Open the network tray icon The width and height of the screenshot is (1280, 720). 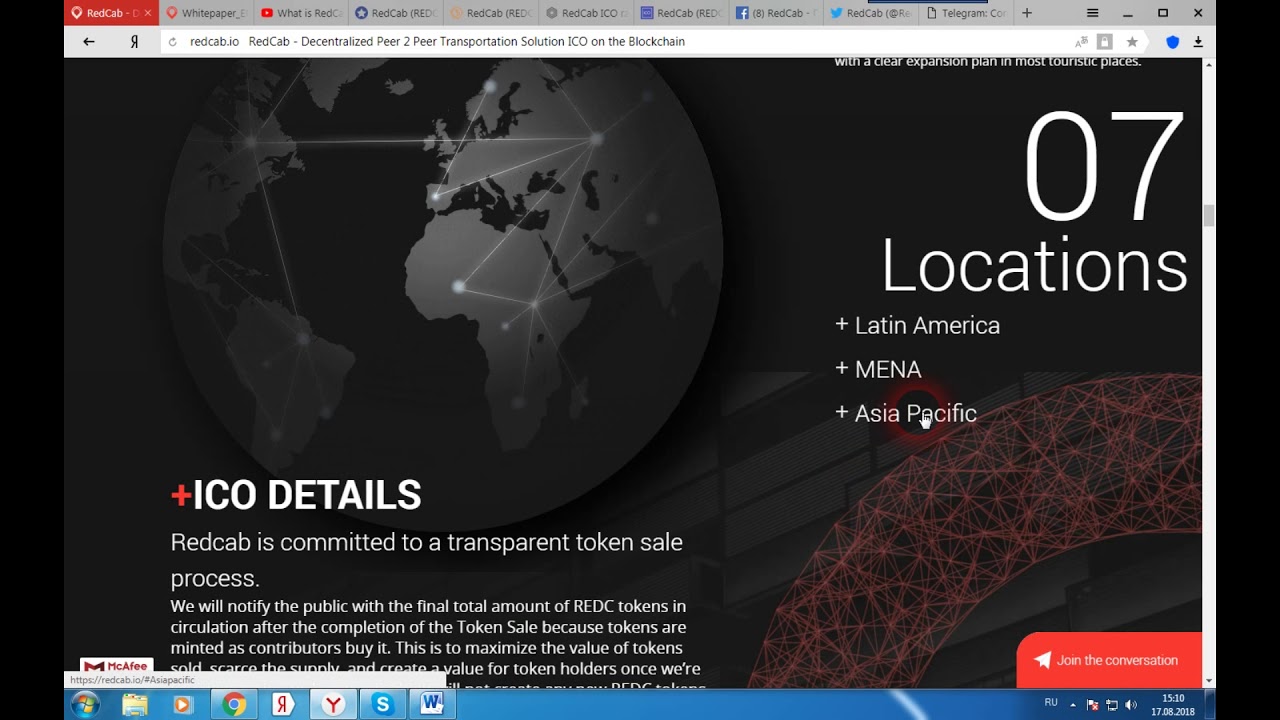pos(1112,705)
